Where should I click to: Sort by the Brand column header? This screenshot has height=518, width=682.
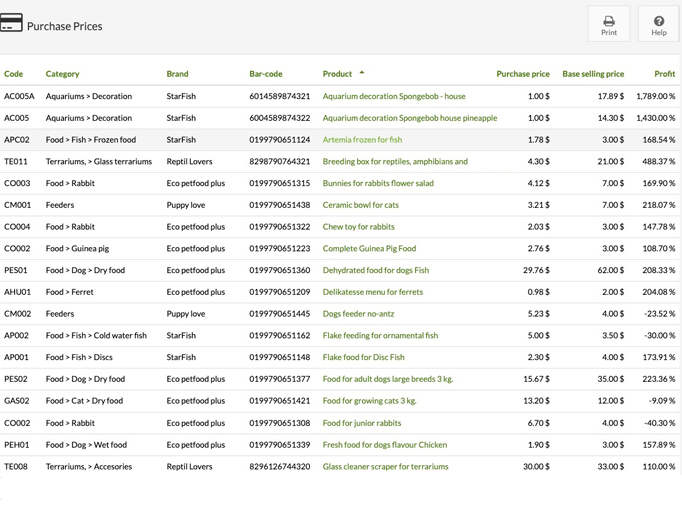click(x=177, y=74)
